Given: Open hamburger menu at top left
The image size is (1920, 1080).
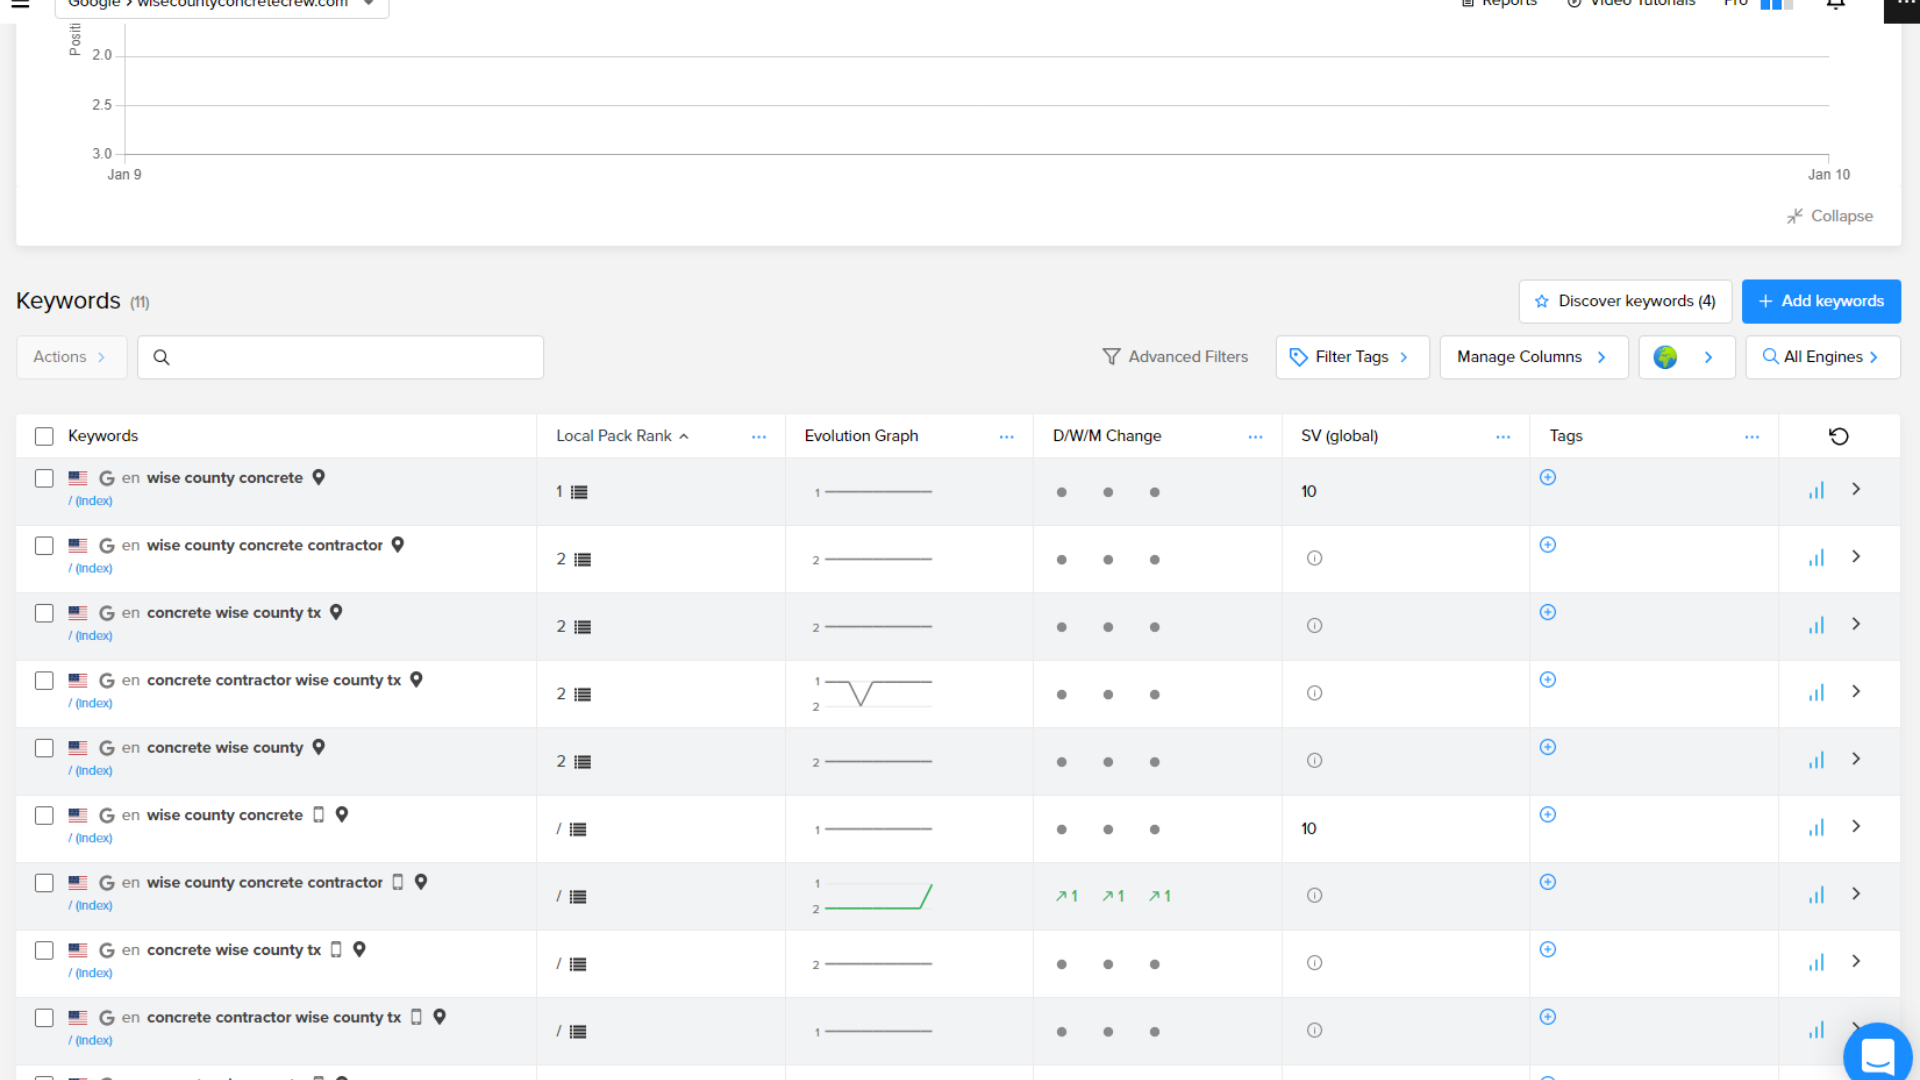Looking at the screenshot, I should (x=20, y=4).
